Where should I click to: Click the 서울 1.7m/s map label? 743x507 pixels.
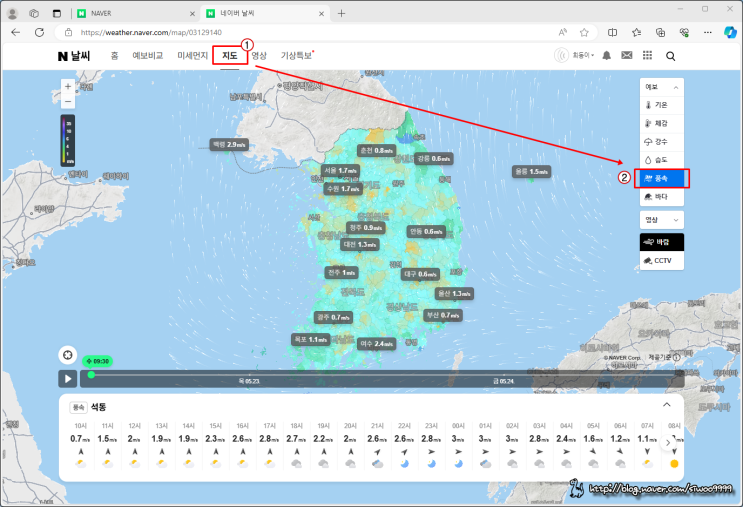(341, 171)
